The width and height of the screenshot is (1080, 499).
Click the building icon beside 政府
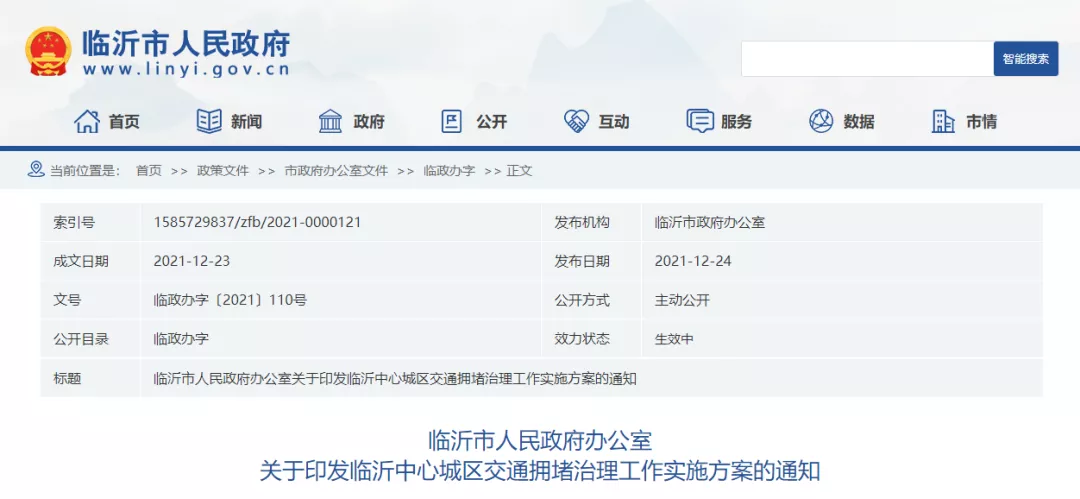point(331,121)
